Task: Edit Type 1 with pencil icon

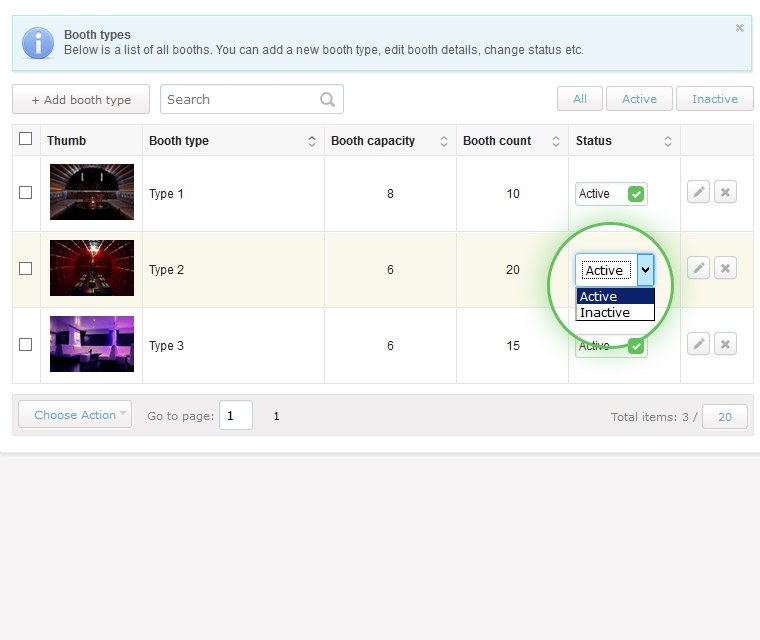Action: (698, 192)
